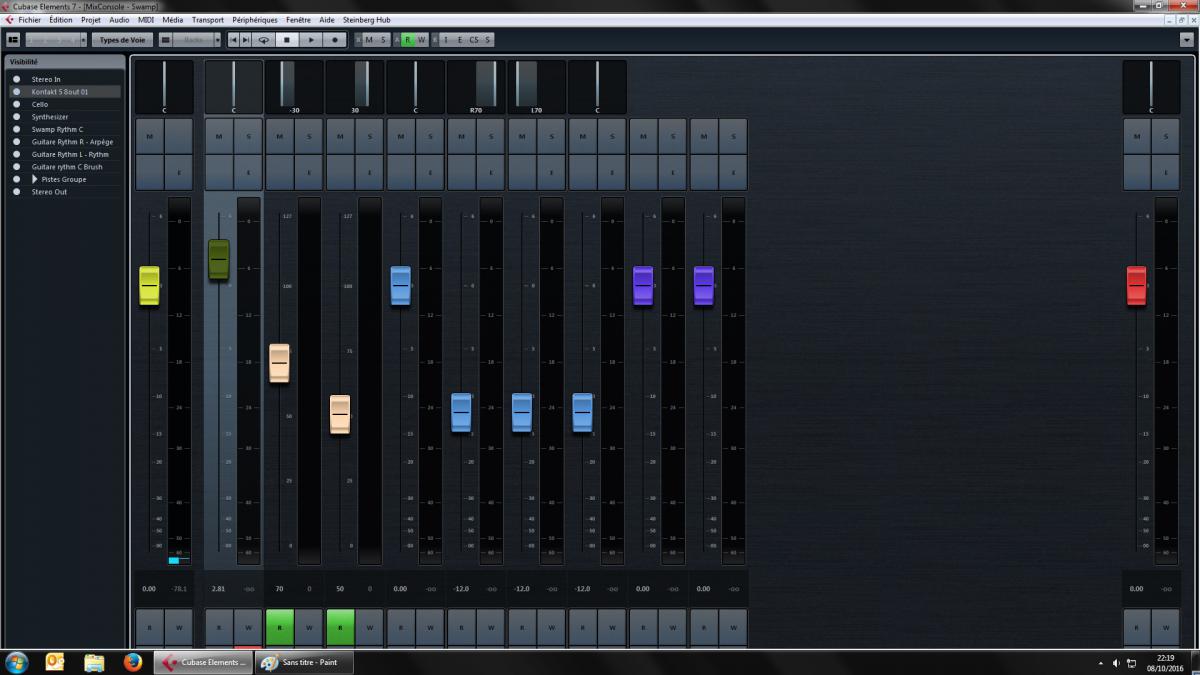Screen dimensions: 1200x675
Task: Open edit settings on the channel panned R70
Action: pyautogui.click(x=491, y=172)
